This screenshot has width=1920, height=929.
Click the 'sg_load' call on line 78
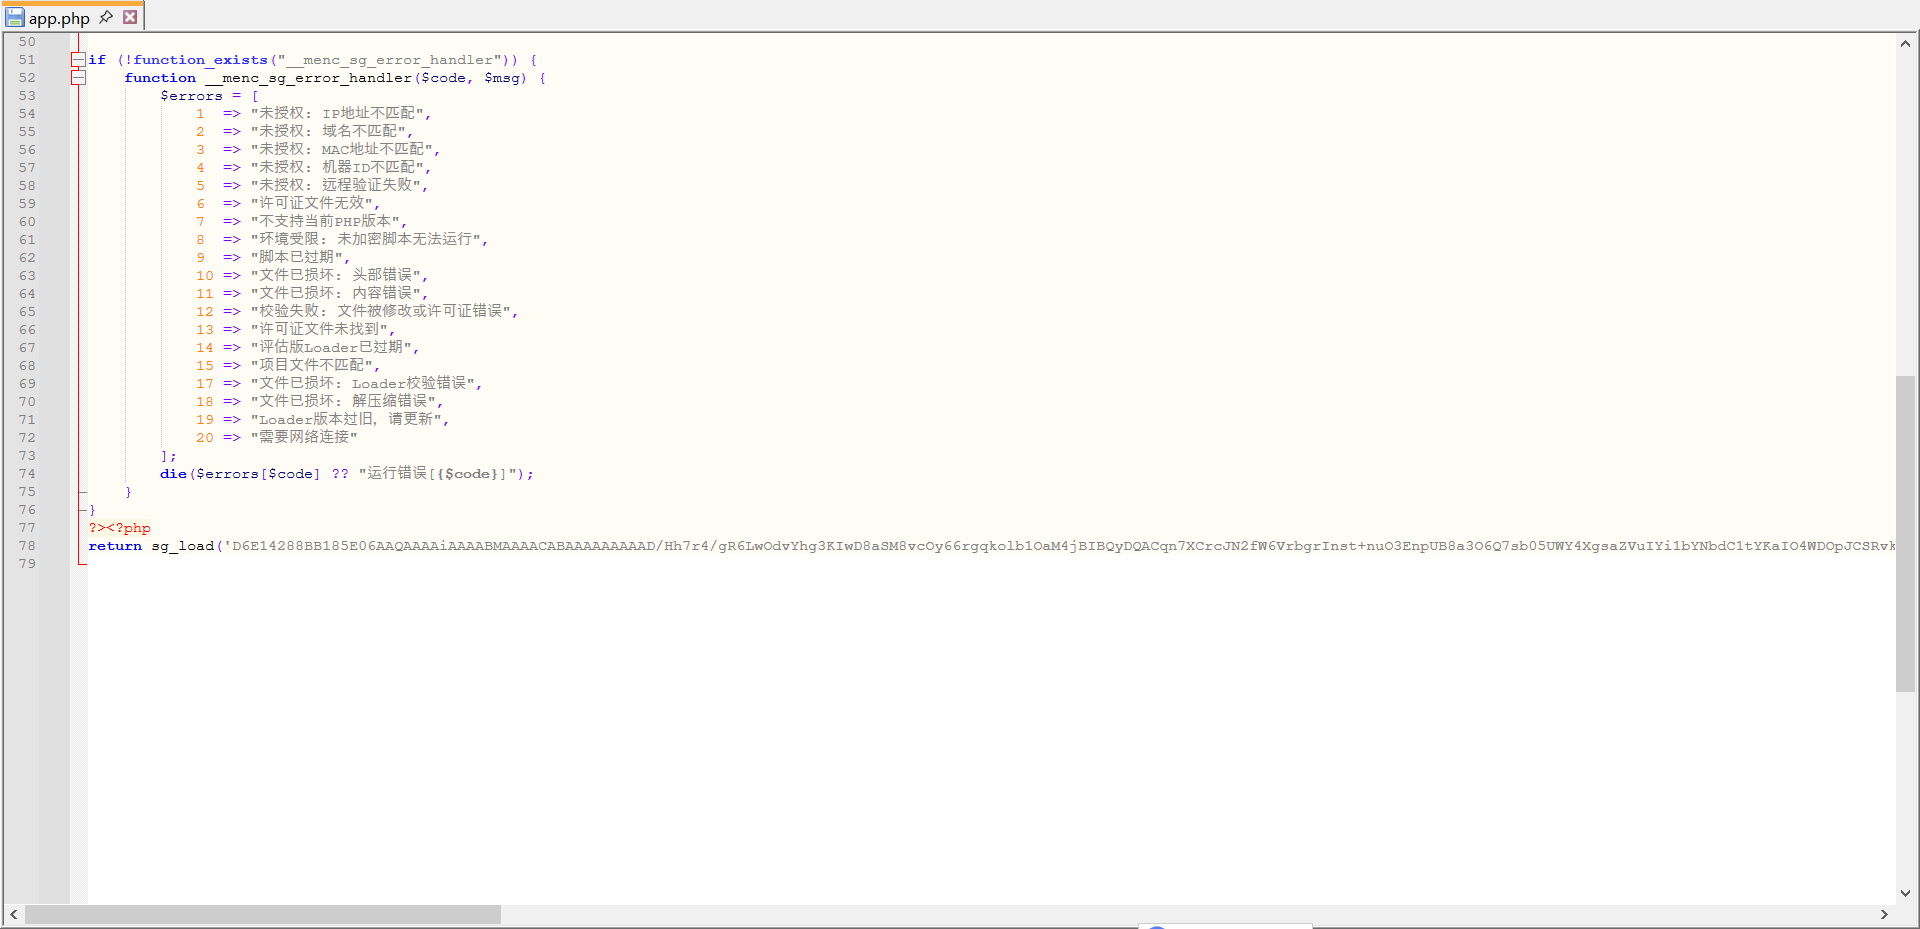pyautogui.click(x=183, y=546)
